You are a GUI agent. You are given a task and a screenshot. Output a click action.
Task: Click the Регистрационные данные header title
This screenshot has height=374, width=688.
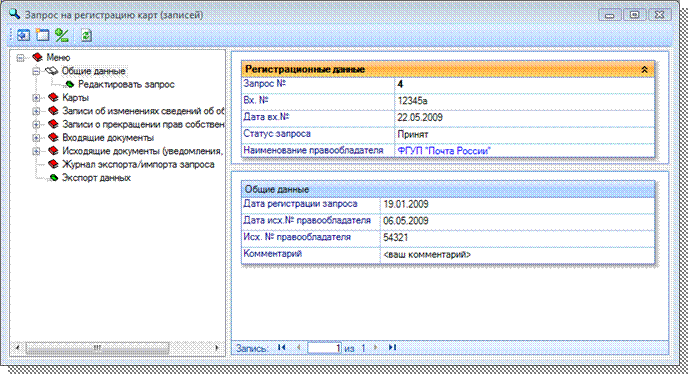pyautogui.click(x=305, y=69)
